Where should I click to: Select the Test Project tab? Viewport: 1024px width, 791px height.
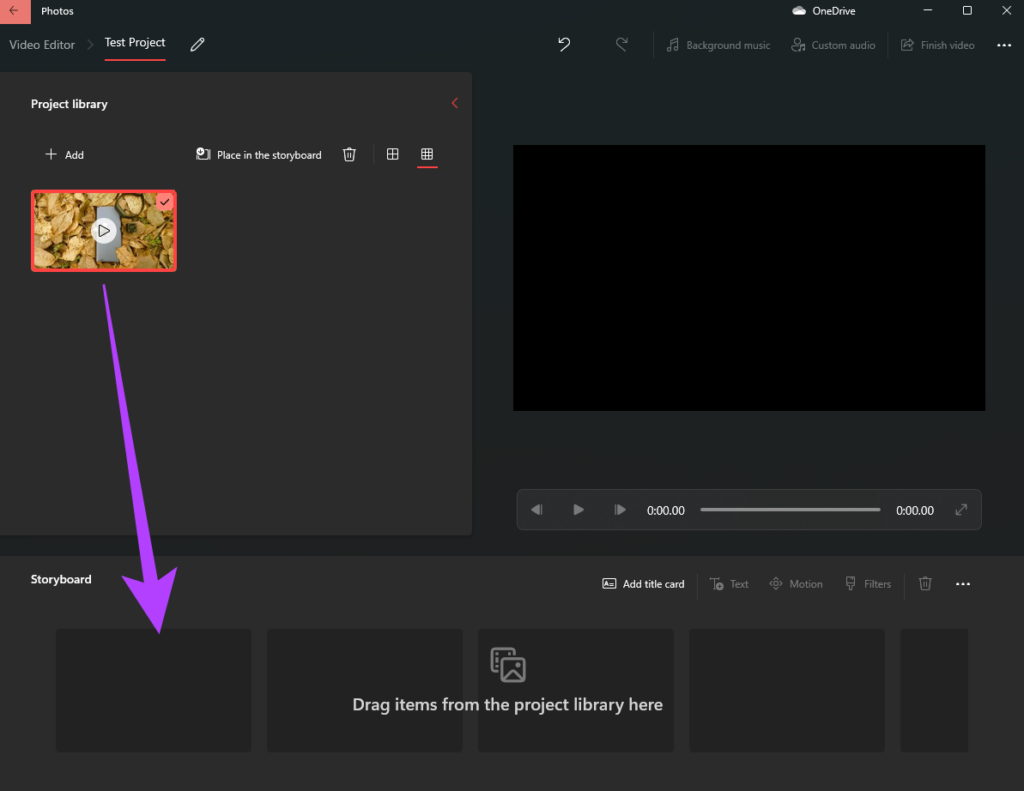[134, 43]
